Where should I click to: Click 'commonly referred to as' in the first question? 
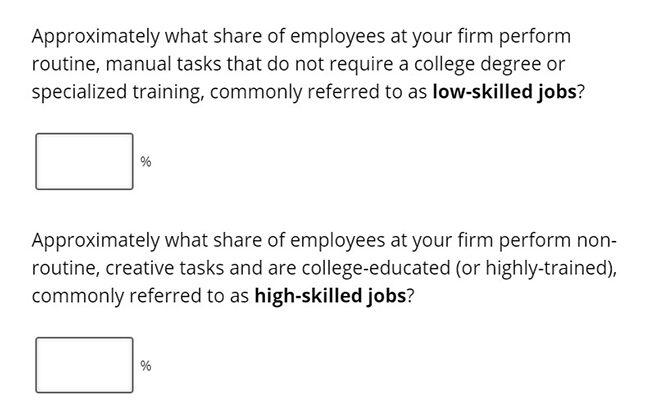318,92
